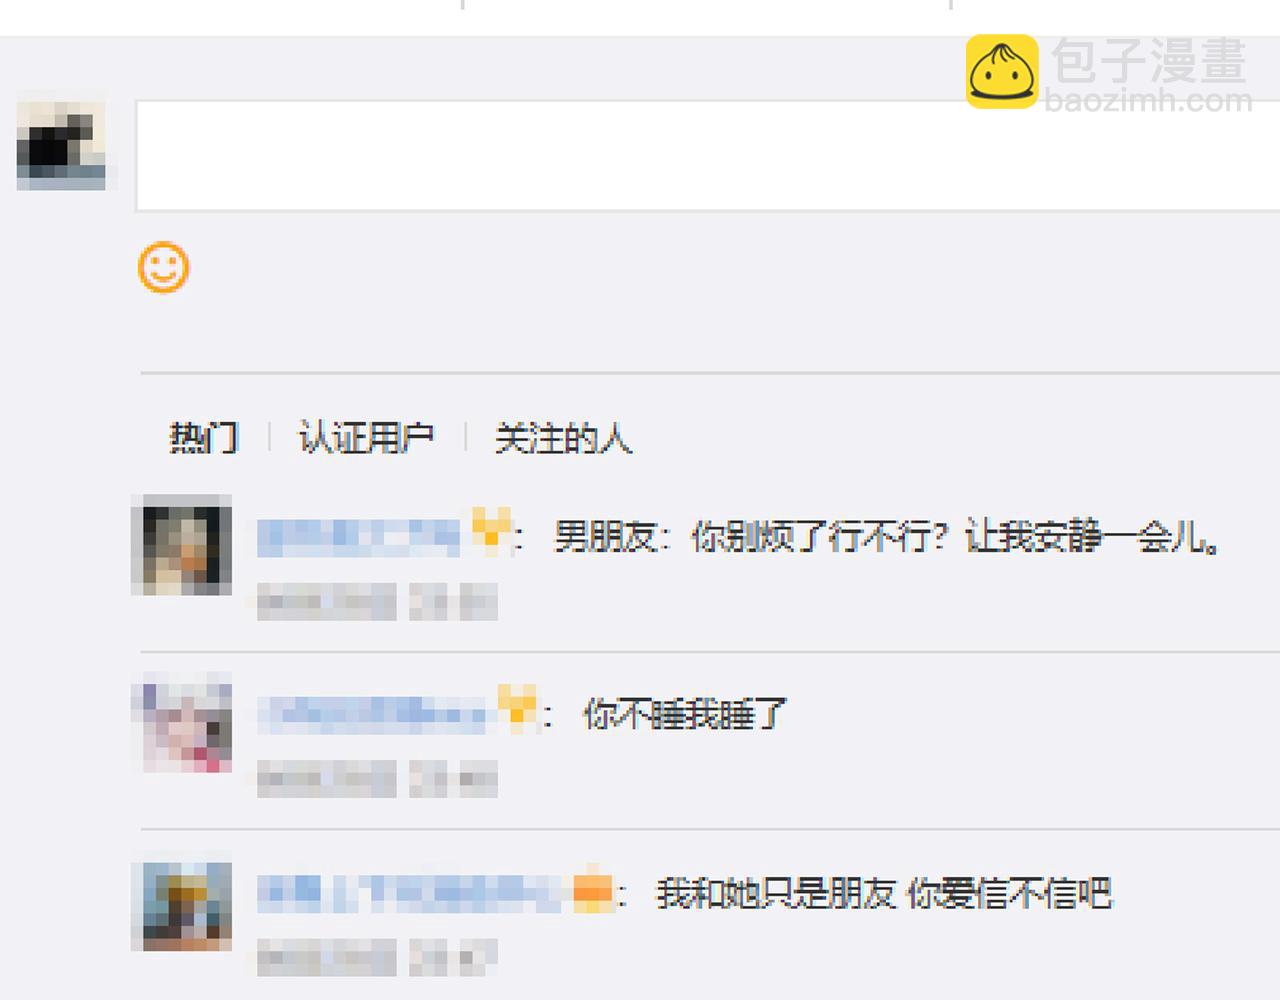Open the emoji picker smiley icon
The height and width of the screenshot is (1000, 1280).
163,267
